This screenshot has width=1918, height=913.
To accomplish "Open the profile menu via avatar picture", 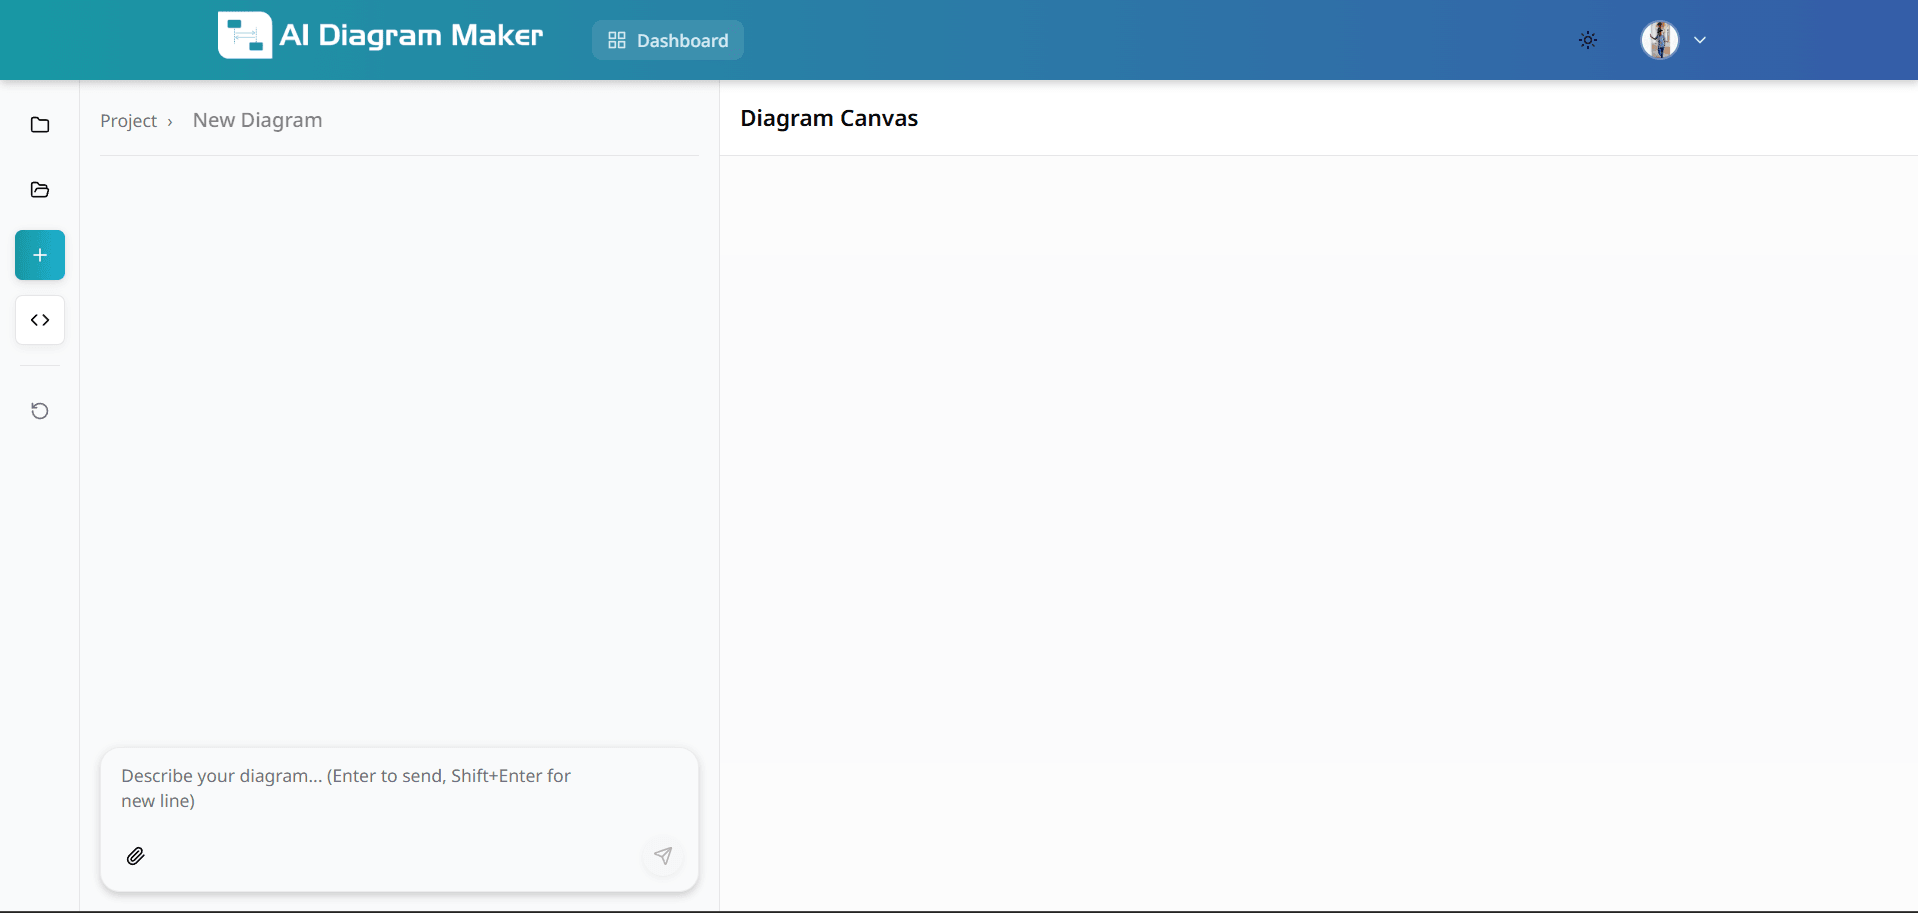I will pyautogui.click(x=1660, y=40).
